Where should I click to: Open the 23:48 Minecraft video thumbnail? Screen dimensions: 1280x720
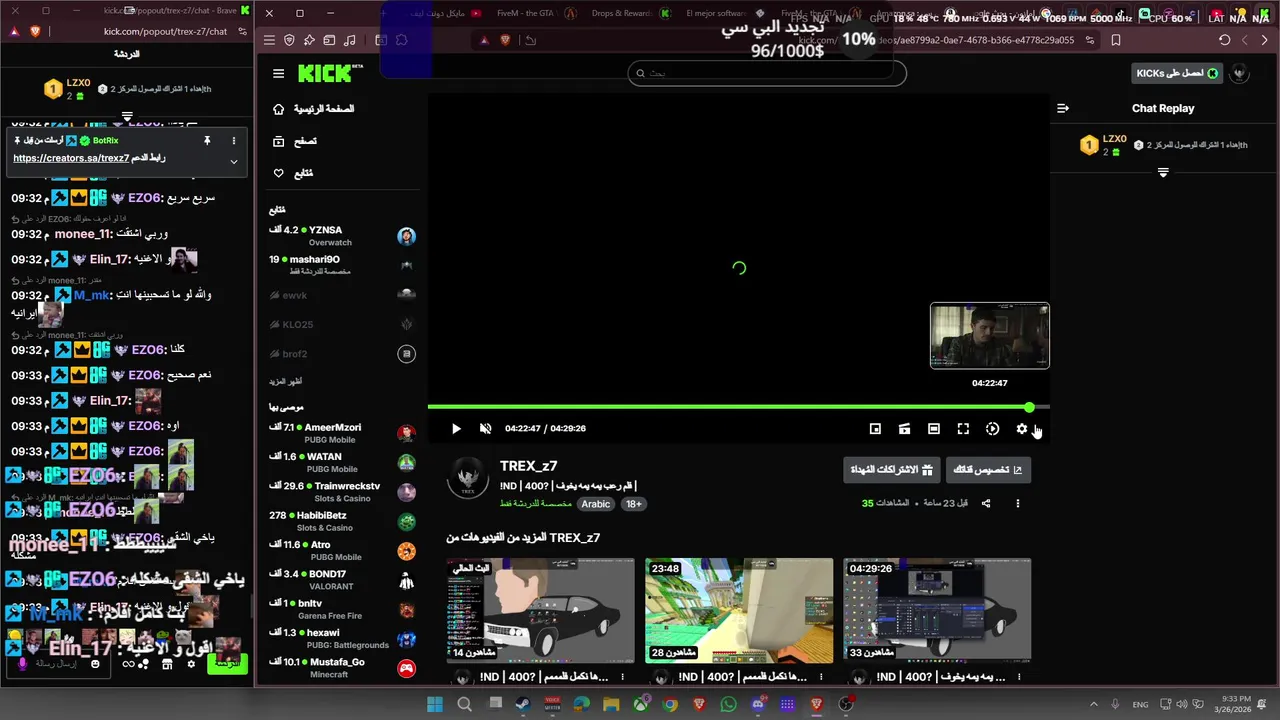tap(739, 611)
